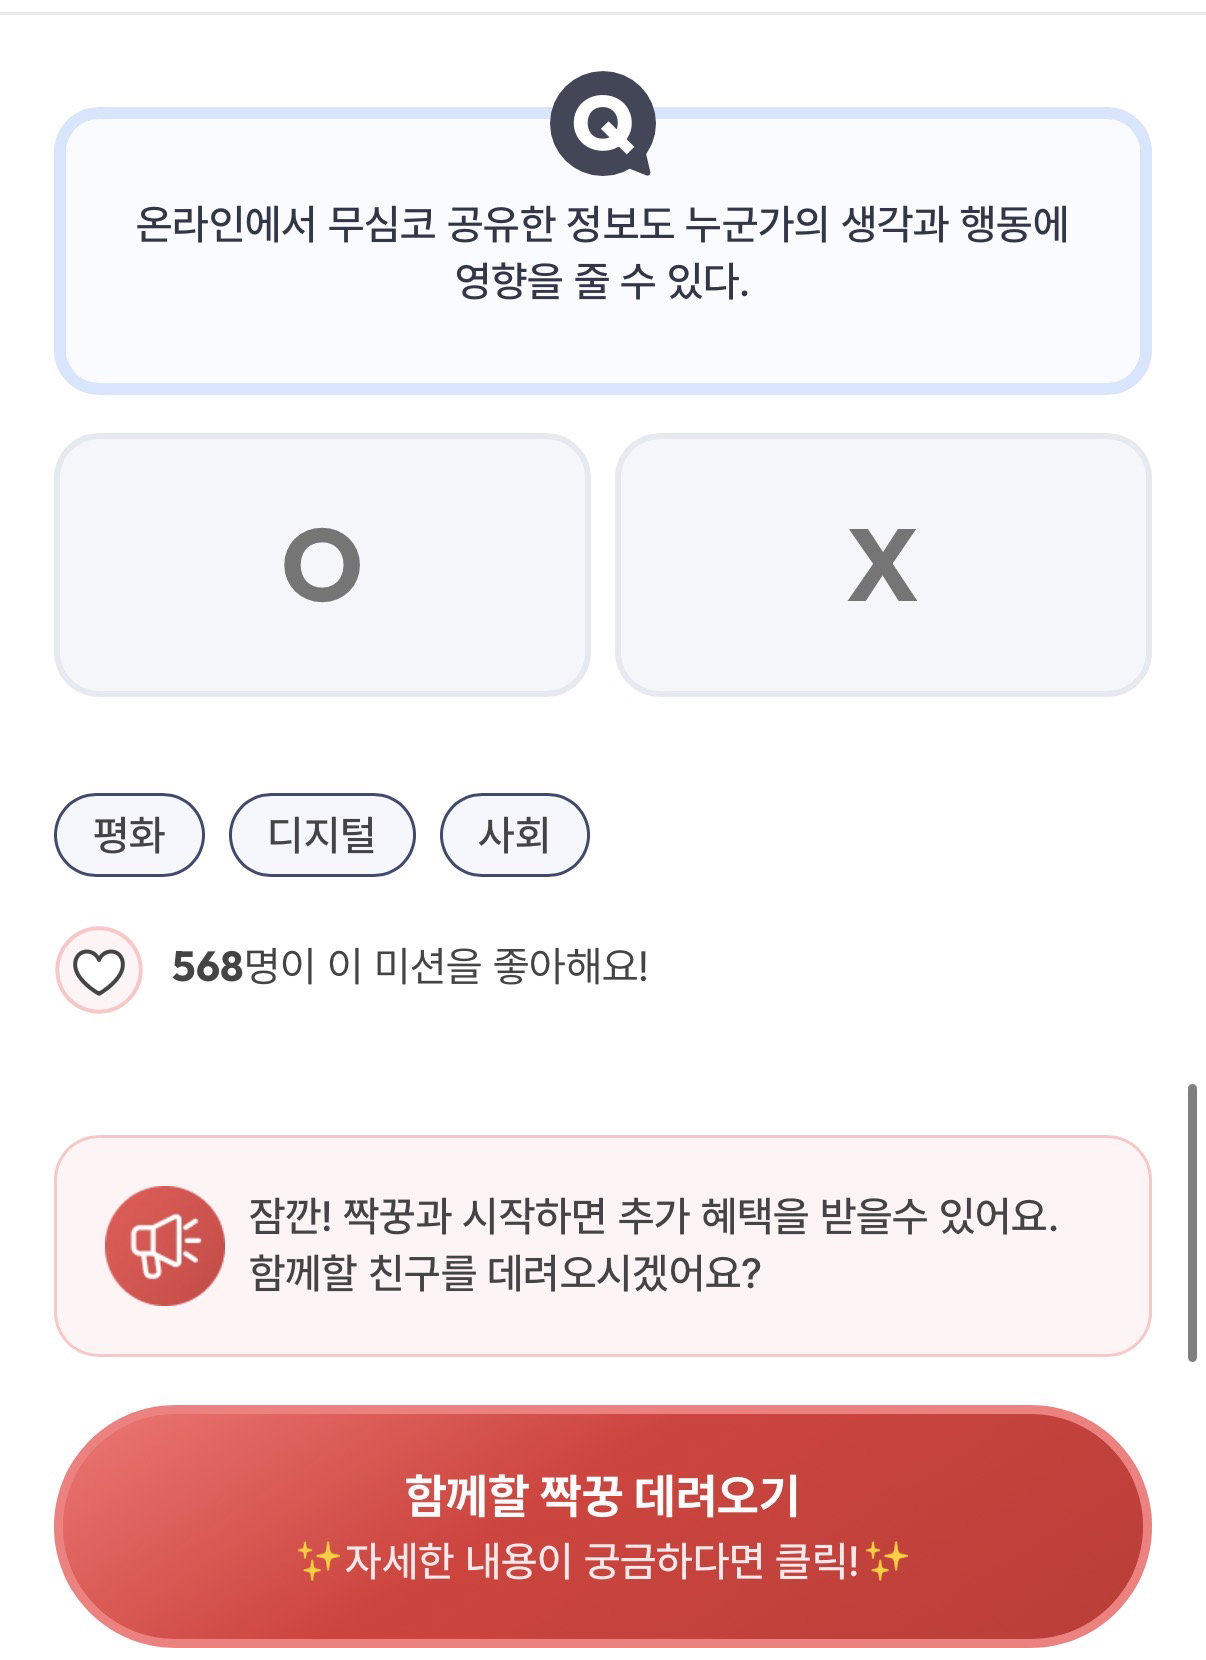Image resolution: width=1206 pixels, height=1660 pixels.
Task: Click the vertical scrollbar thumb
Action: click(x=1192, y=1222)
